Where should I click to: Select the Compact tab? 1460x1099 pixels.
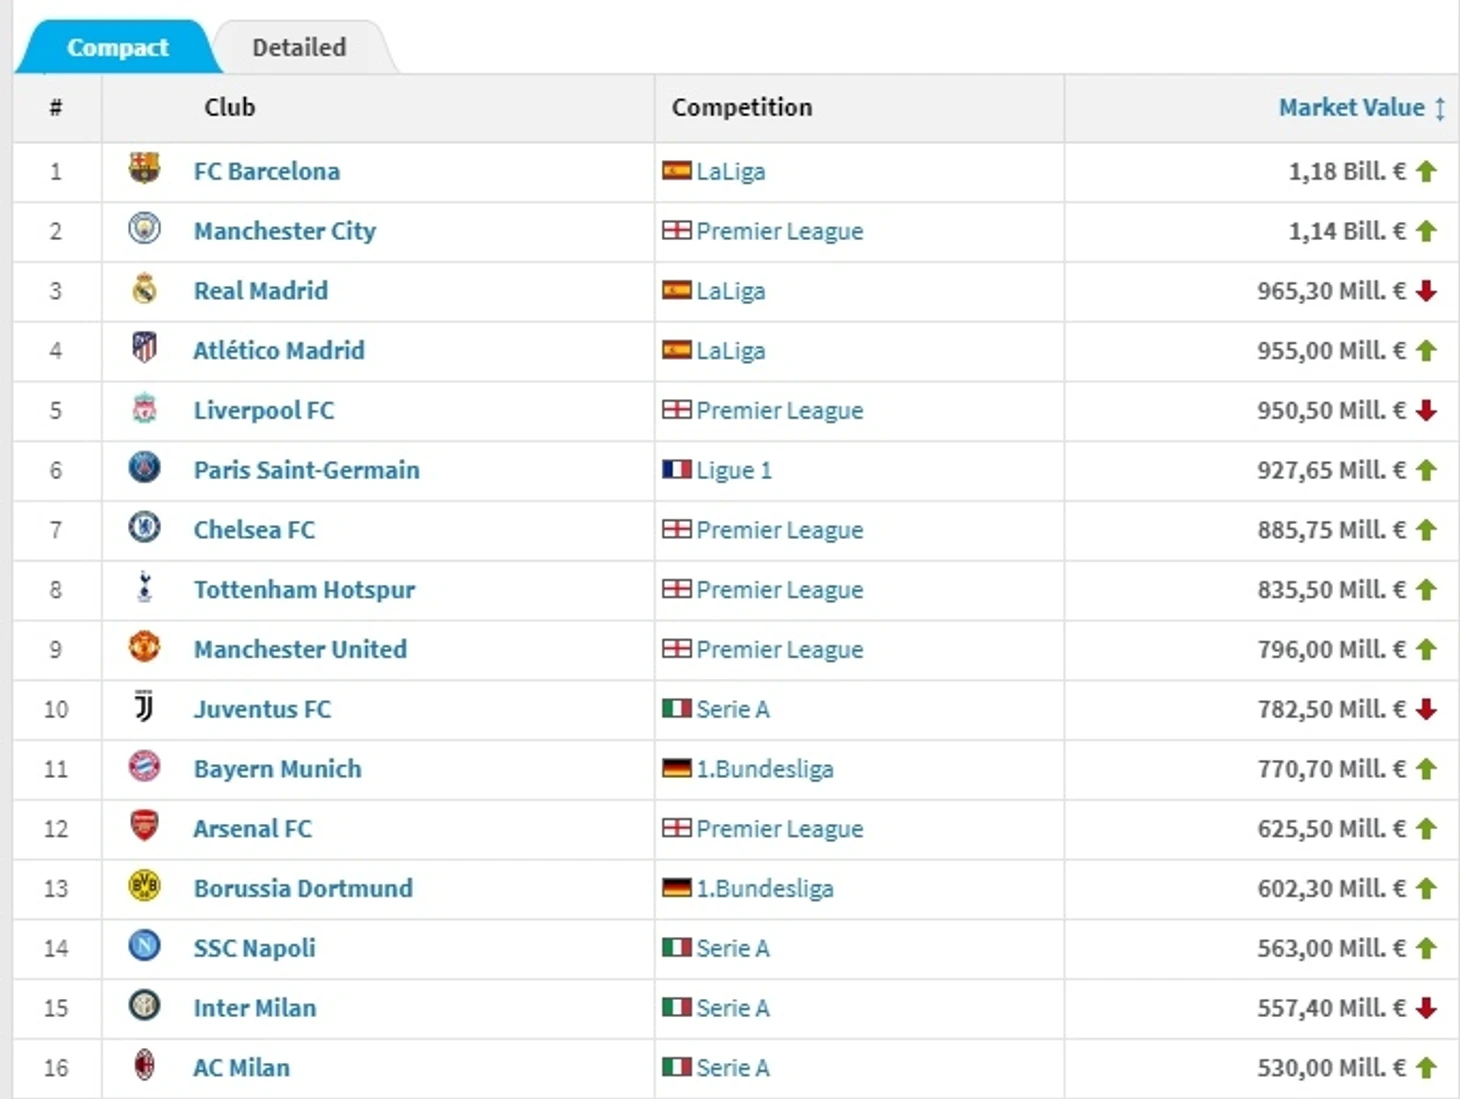click(117, 47)
